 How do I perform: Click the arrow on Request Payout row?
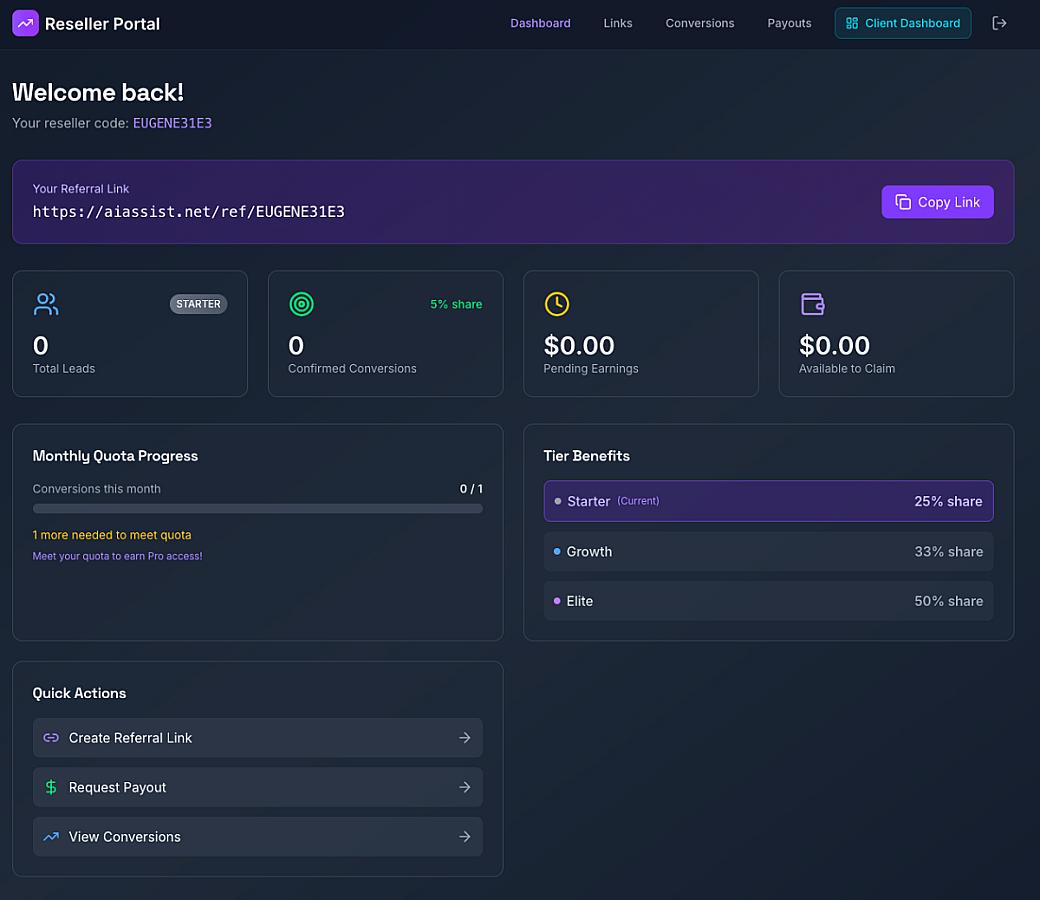pos(464,787)
